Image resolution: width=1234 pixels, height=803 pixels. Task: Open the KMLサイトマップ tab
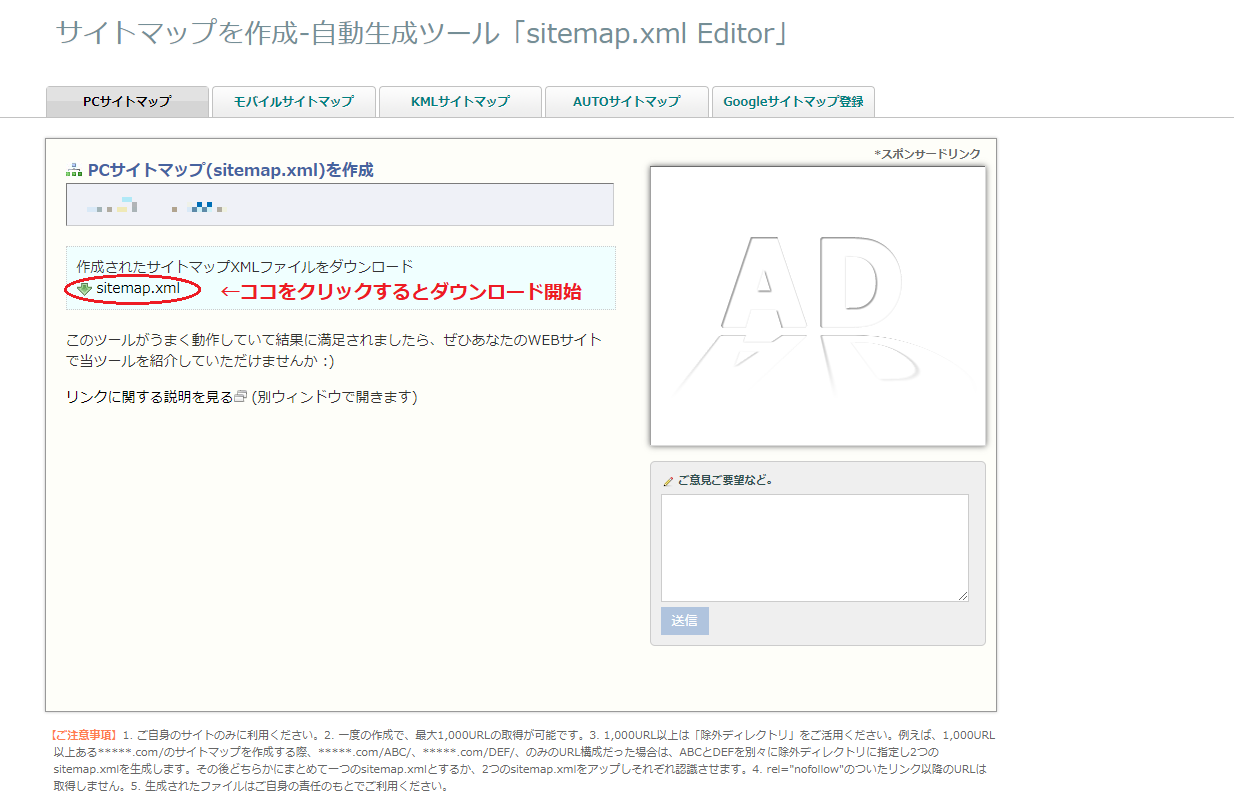(x=460, y=101)
